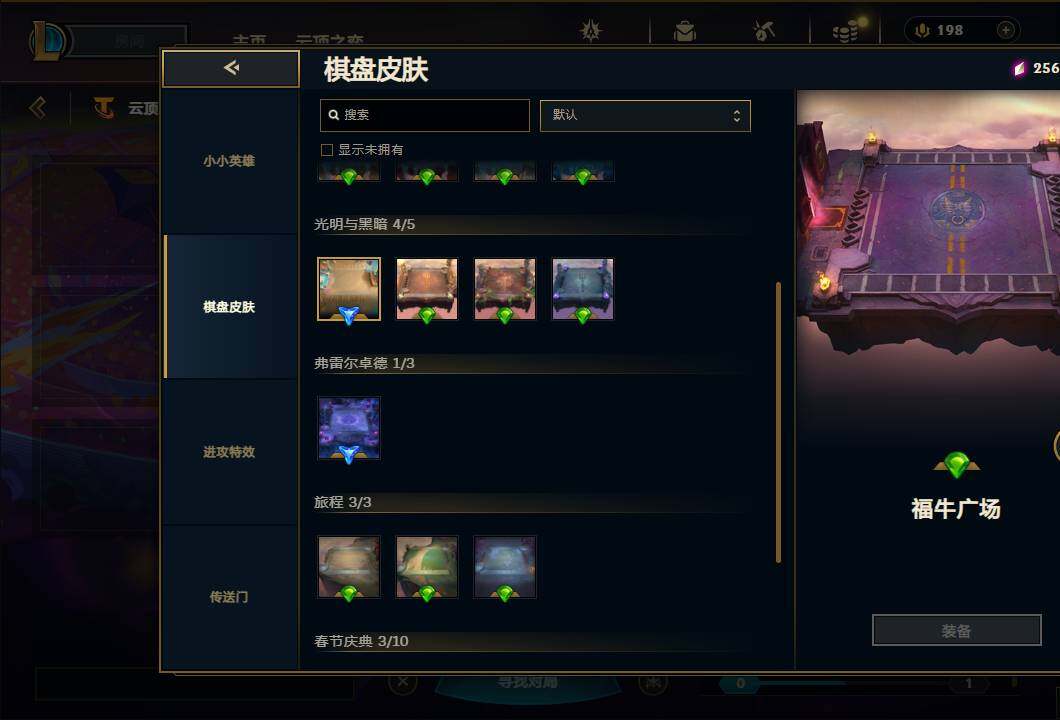Viewport: 1060px width, 720px height.
Task: Open the 默认 sort dropdown
Action: [x=645, y=116]
